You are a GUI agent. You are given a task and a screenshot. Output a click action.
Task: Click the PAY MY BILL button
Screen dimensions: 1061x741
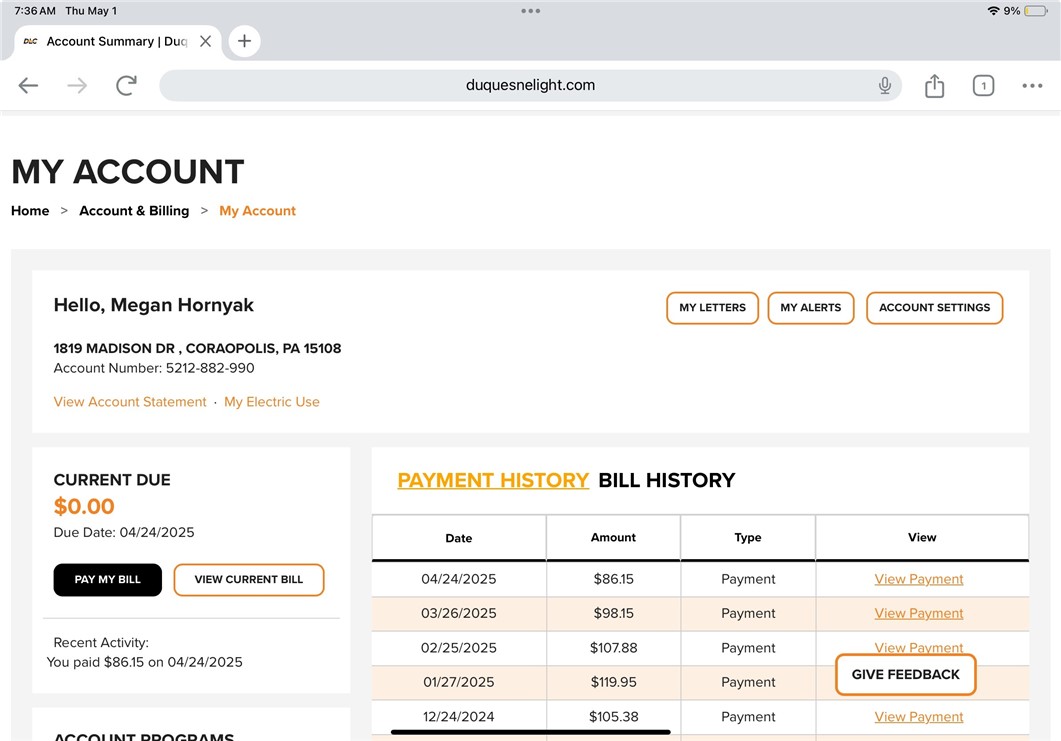[108, 580]
